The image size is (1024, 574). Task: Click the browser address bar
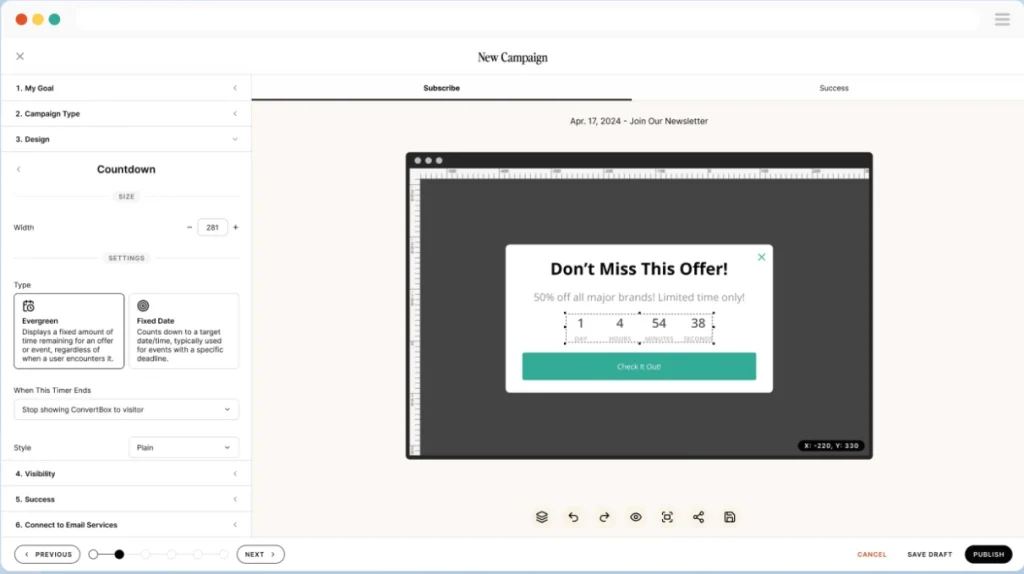click(x=527, y=20)
